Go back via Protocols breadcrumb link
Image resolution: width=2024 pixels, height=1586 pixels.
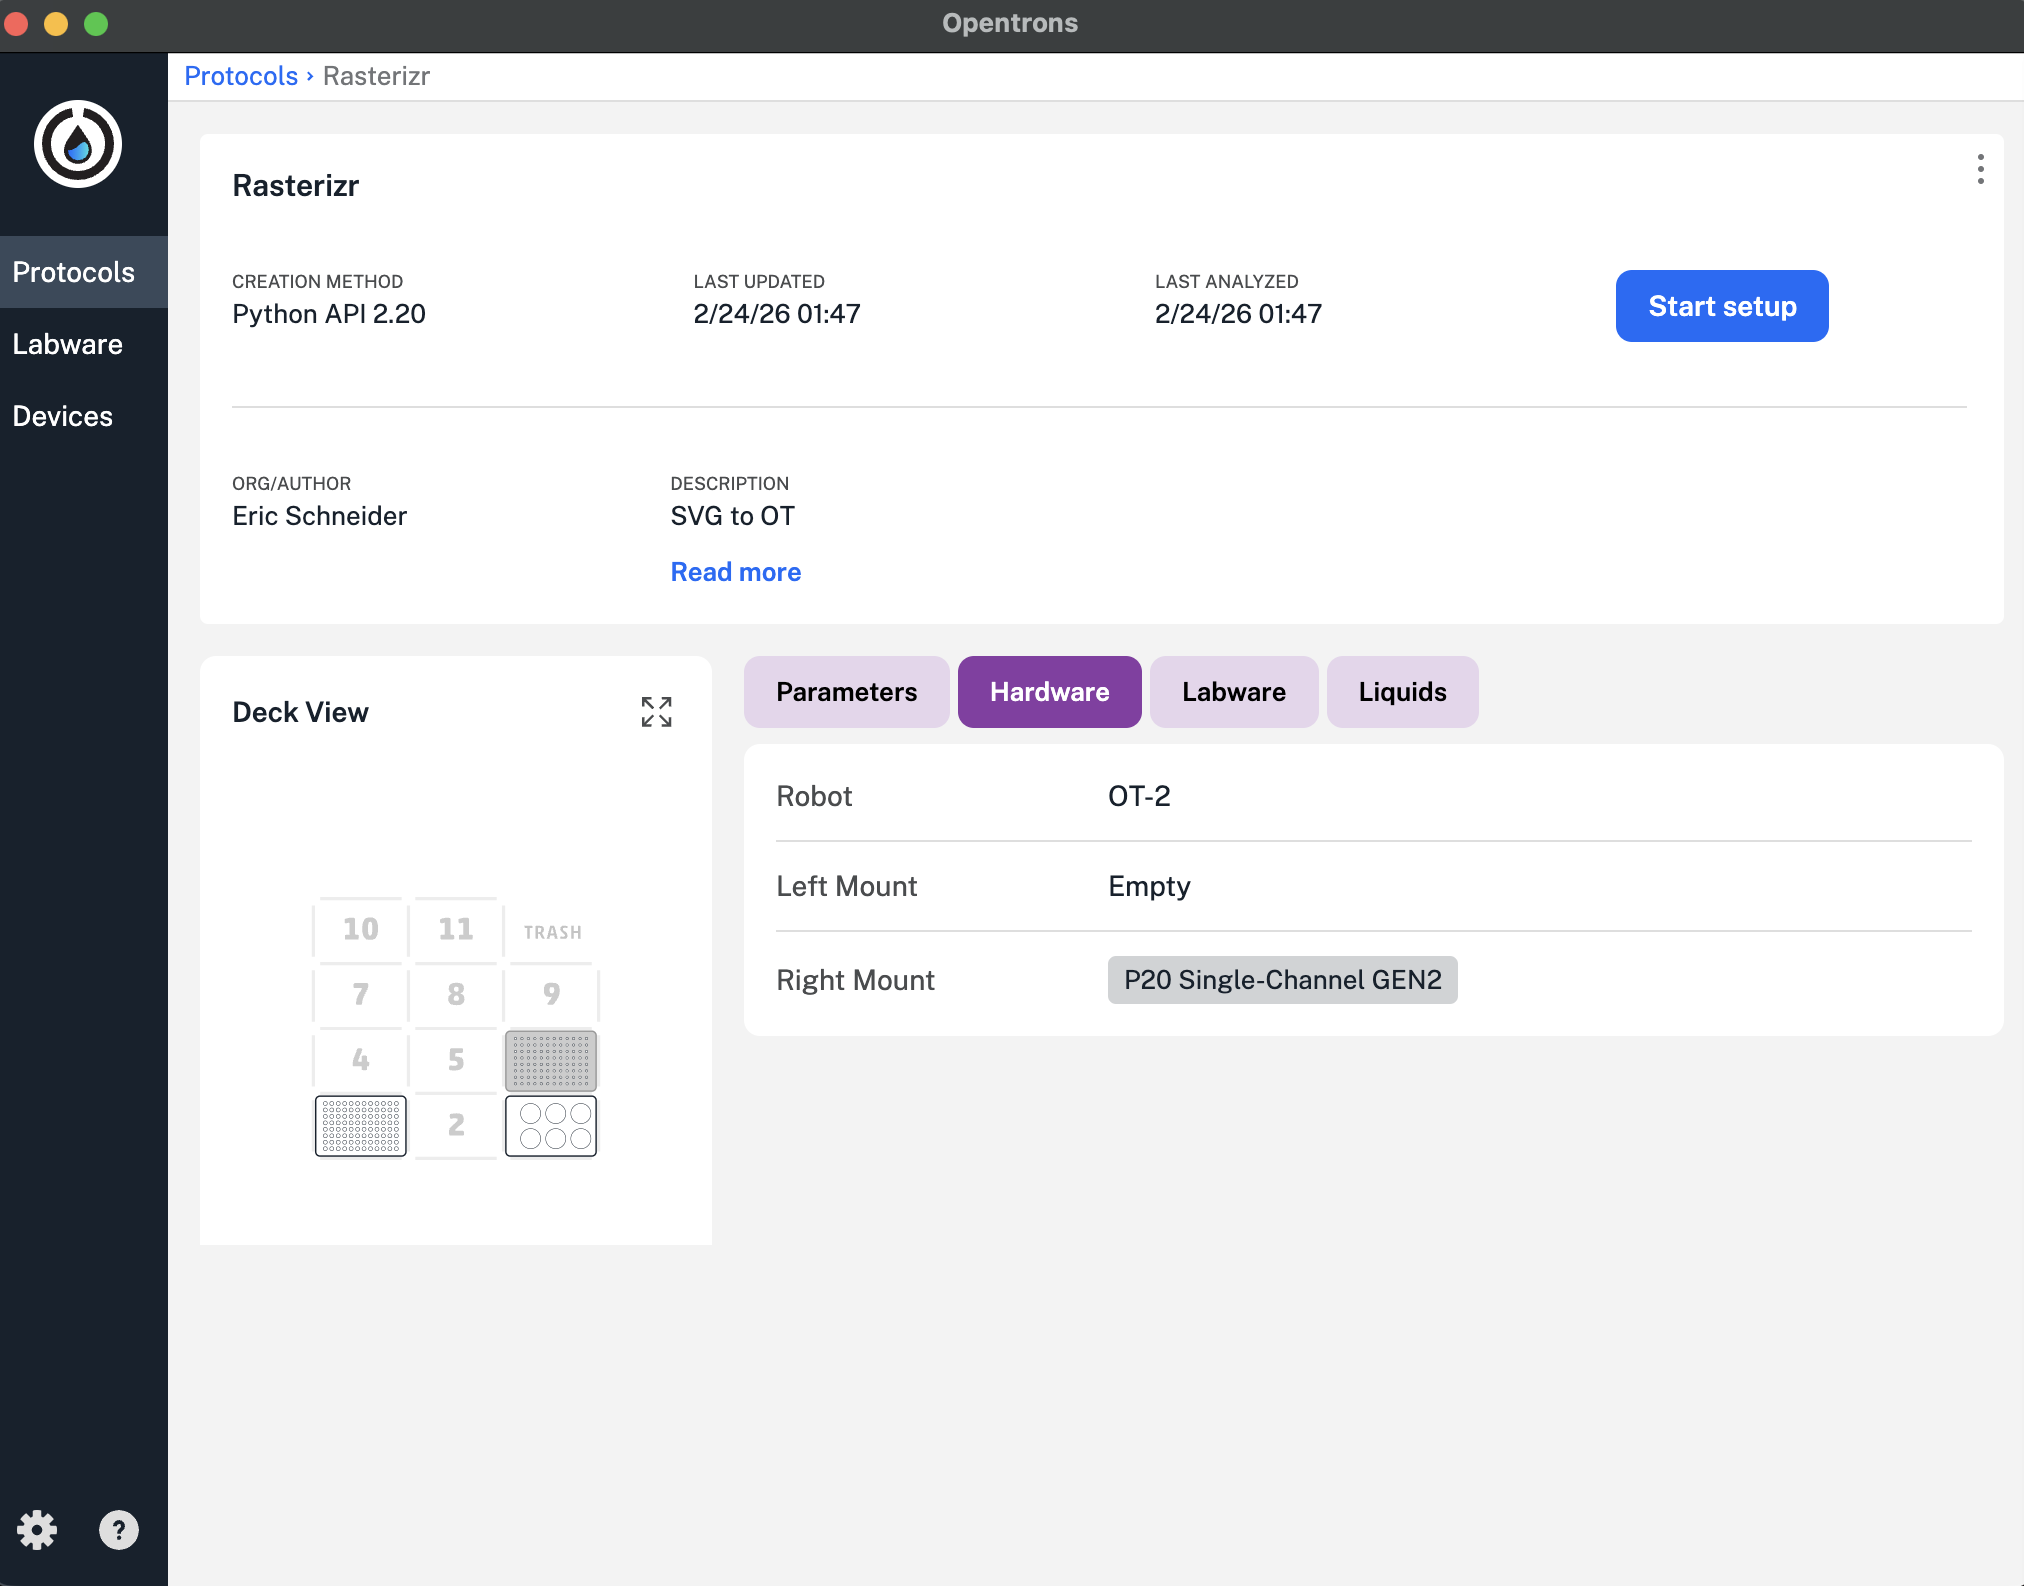[241, 76]
